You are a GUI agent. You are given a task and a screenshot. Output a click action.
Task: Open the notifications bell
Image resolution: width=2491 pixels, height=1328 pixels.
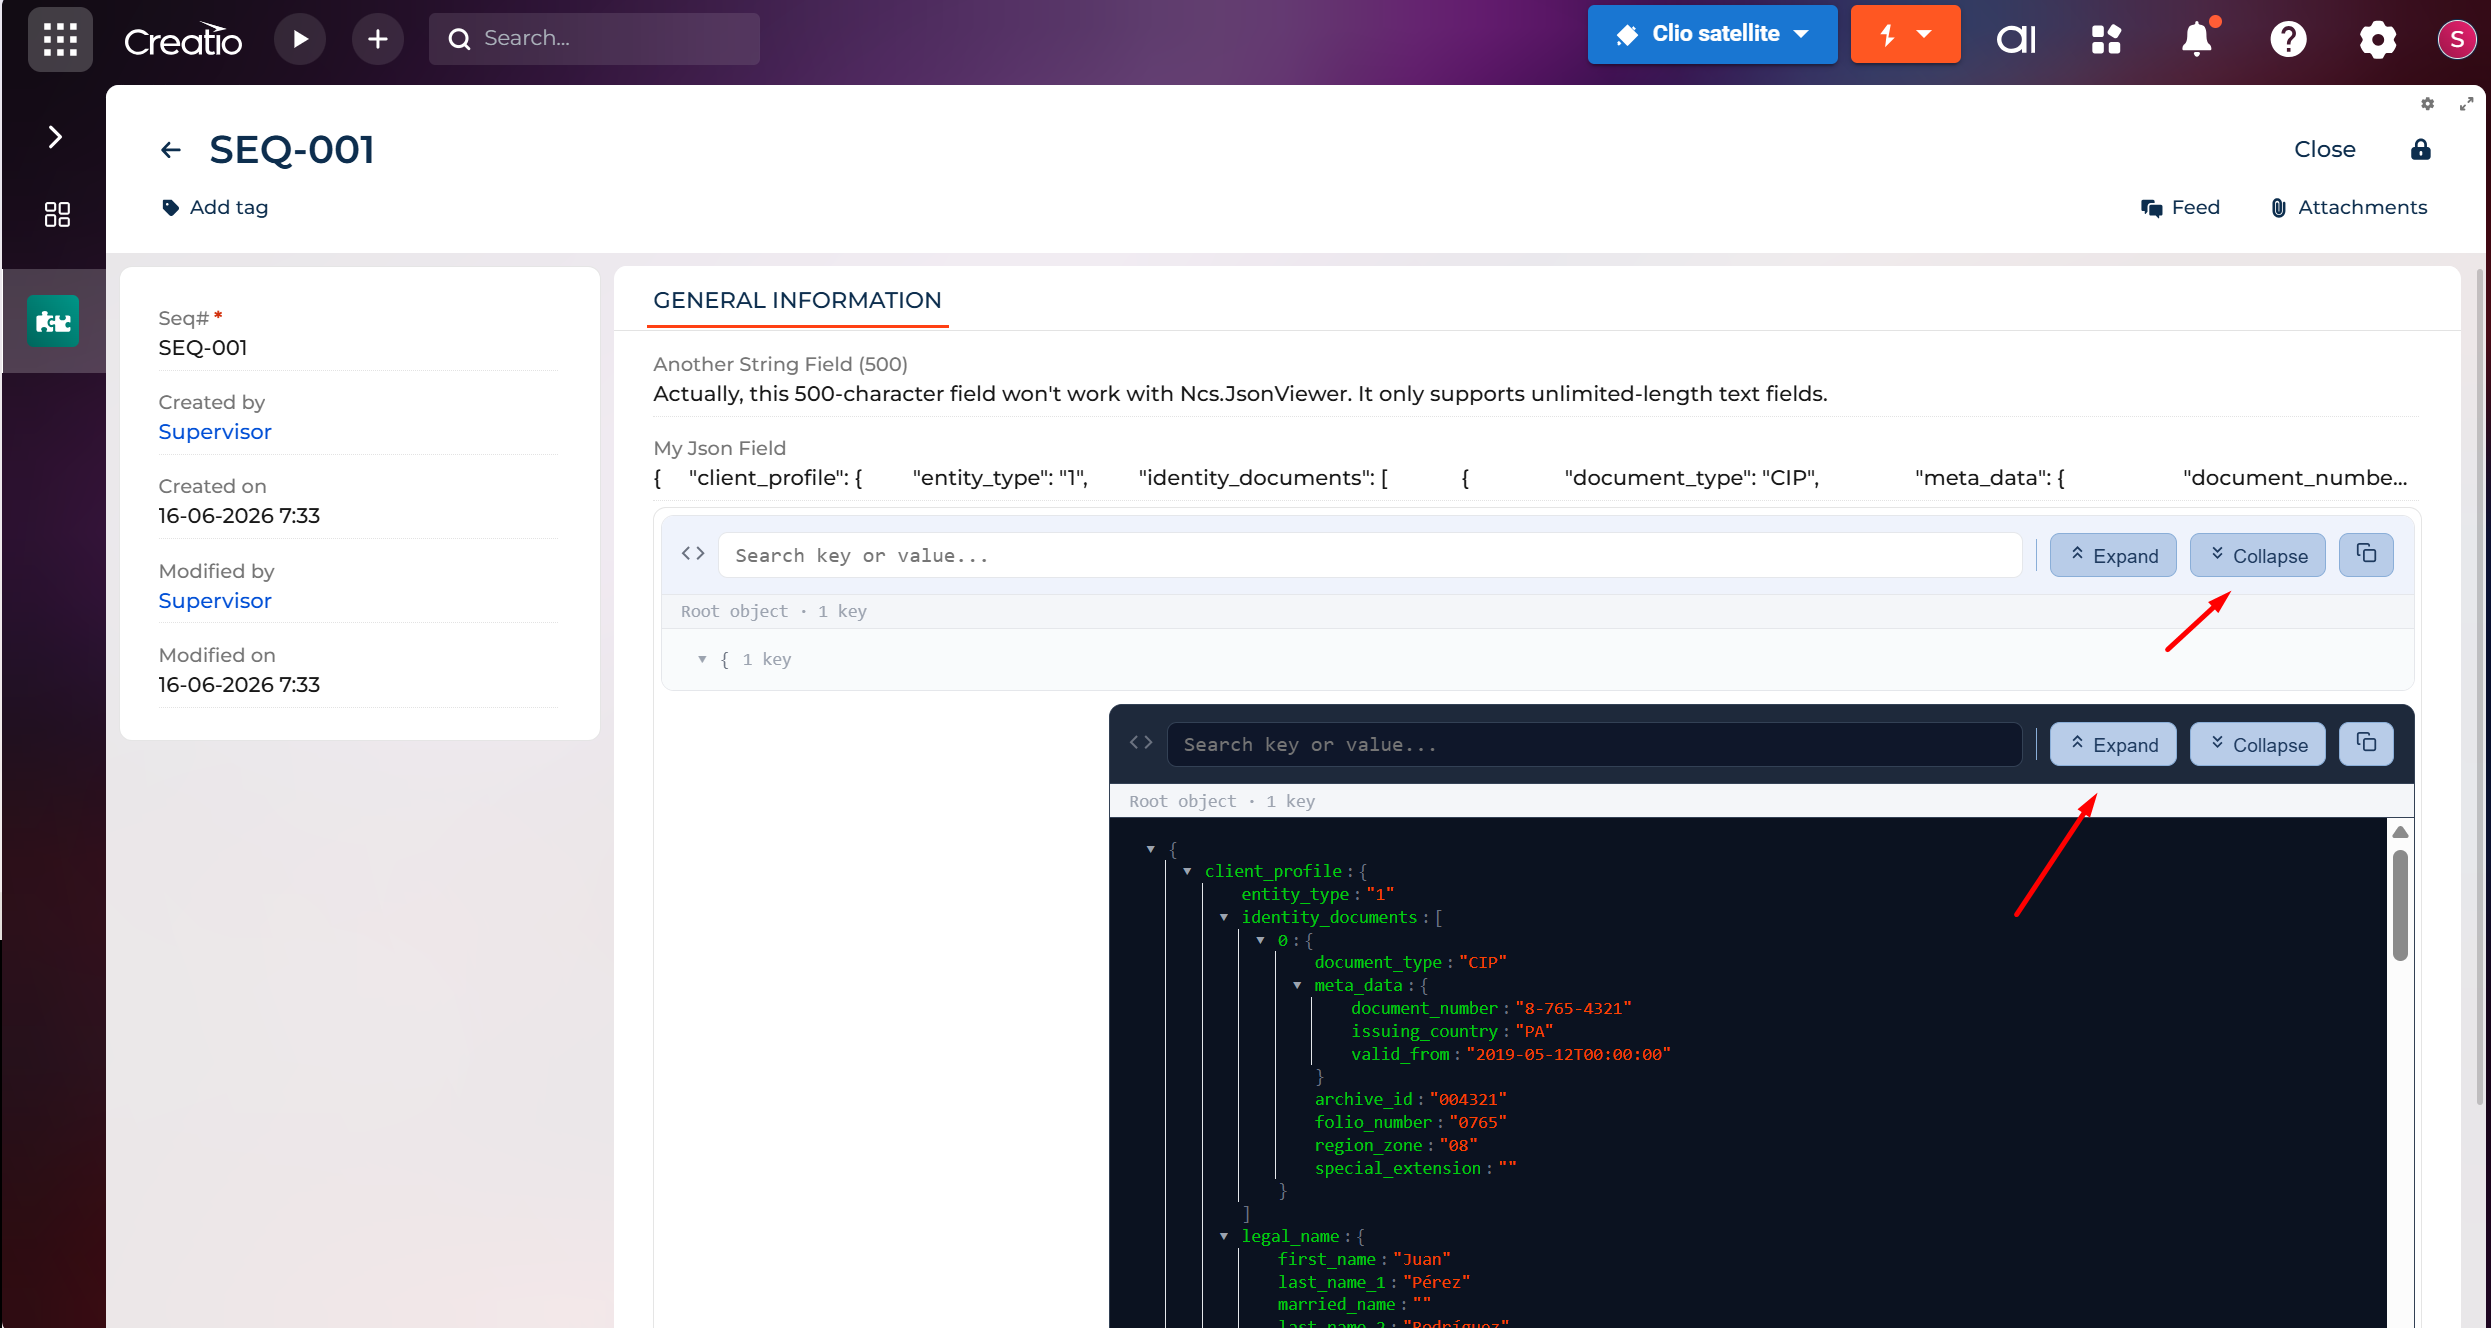click(2197, 39)
